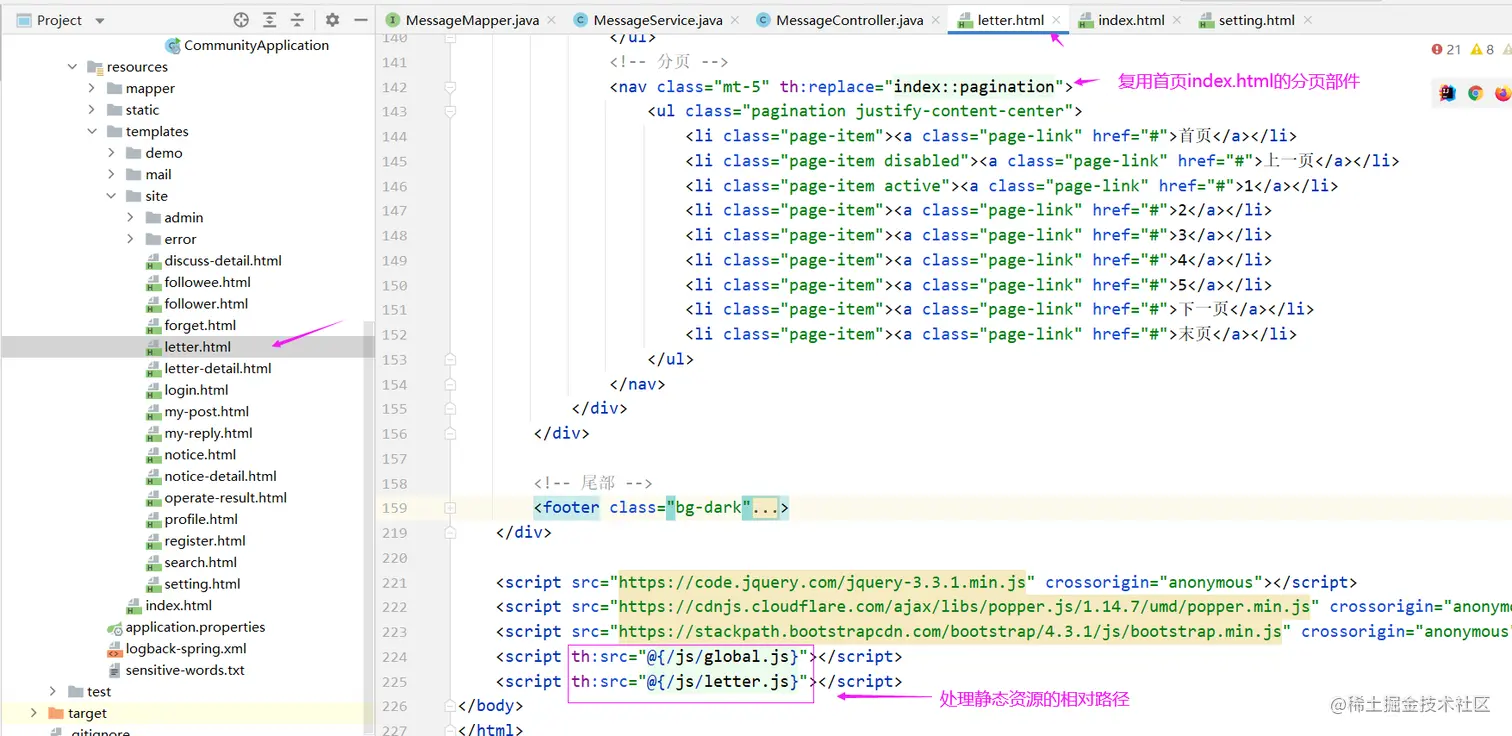1512x736 pixels.
Task: Switch to MessageController.java tab
Action: 849,20
